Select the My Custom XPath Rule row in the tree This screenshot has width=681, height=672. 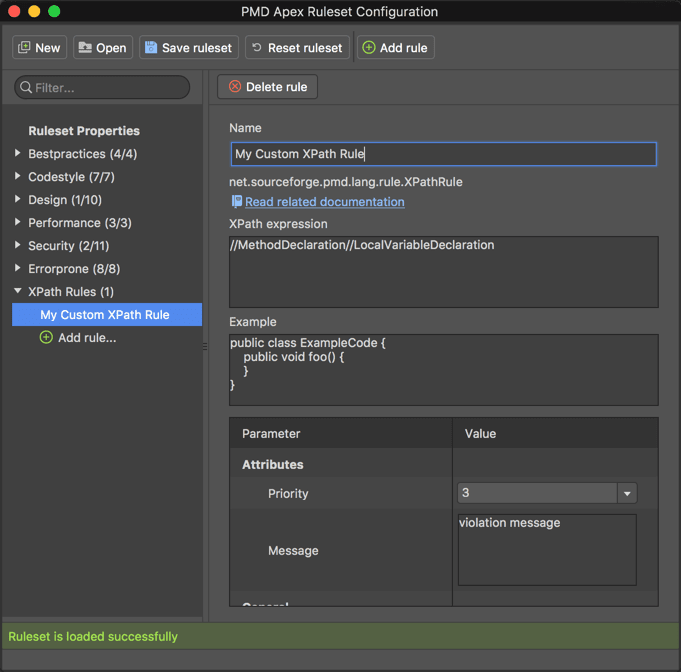tap(107, 314)
